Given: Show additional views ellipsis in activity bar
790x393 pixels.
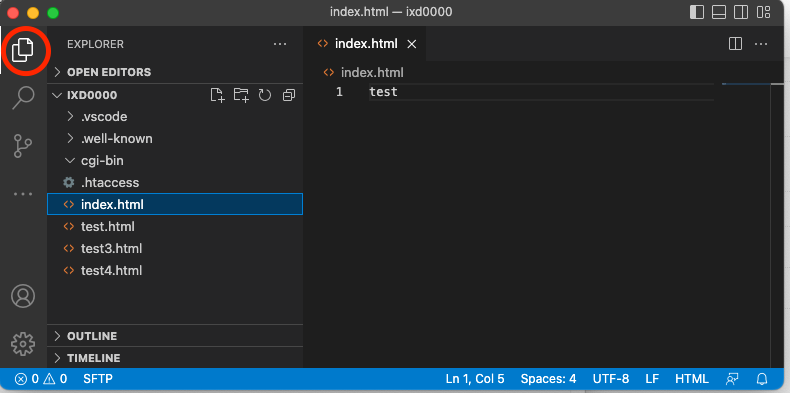Looking at the screenshot, I should (x=23, y=194).
